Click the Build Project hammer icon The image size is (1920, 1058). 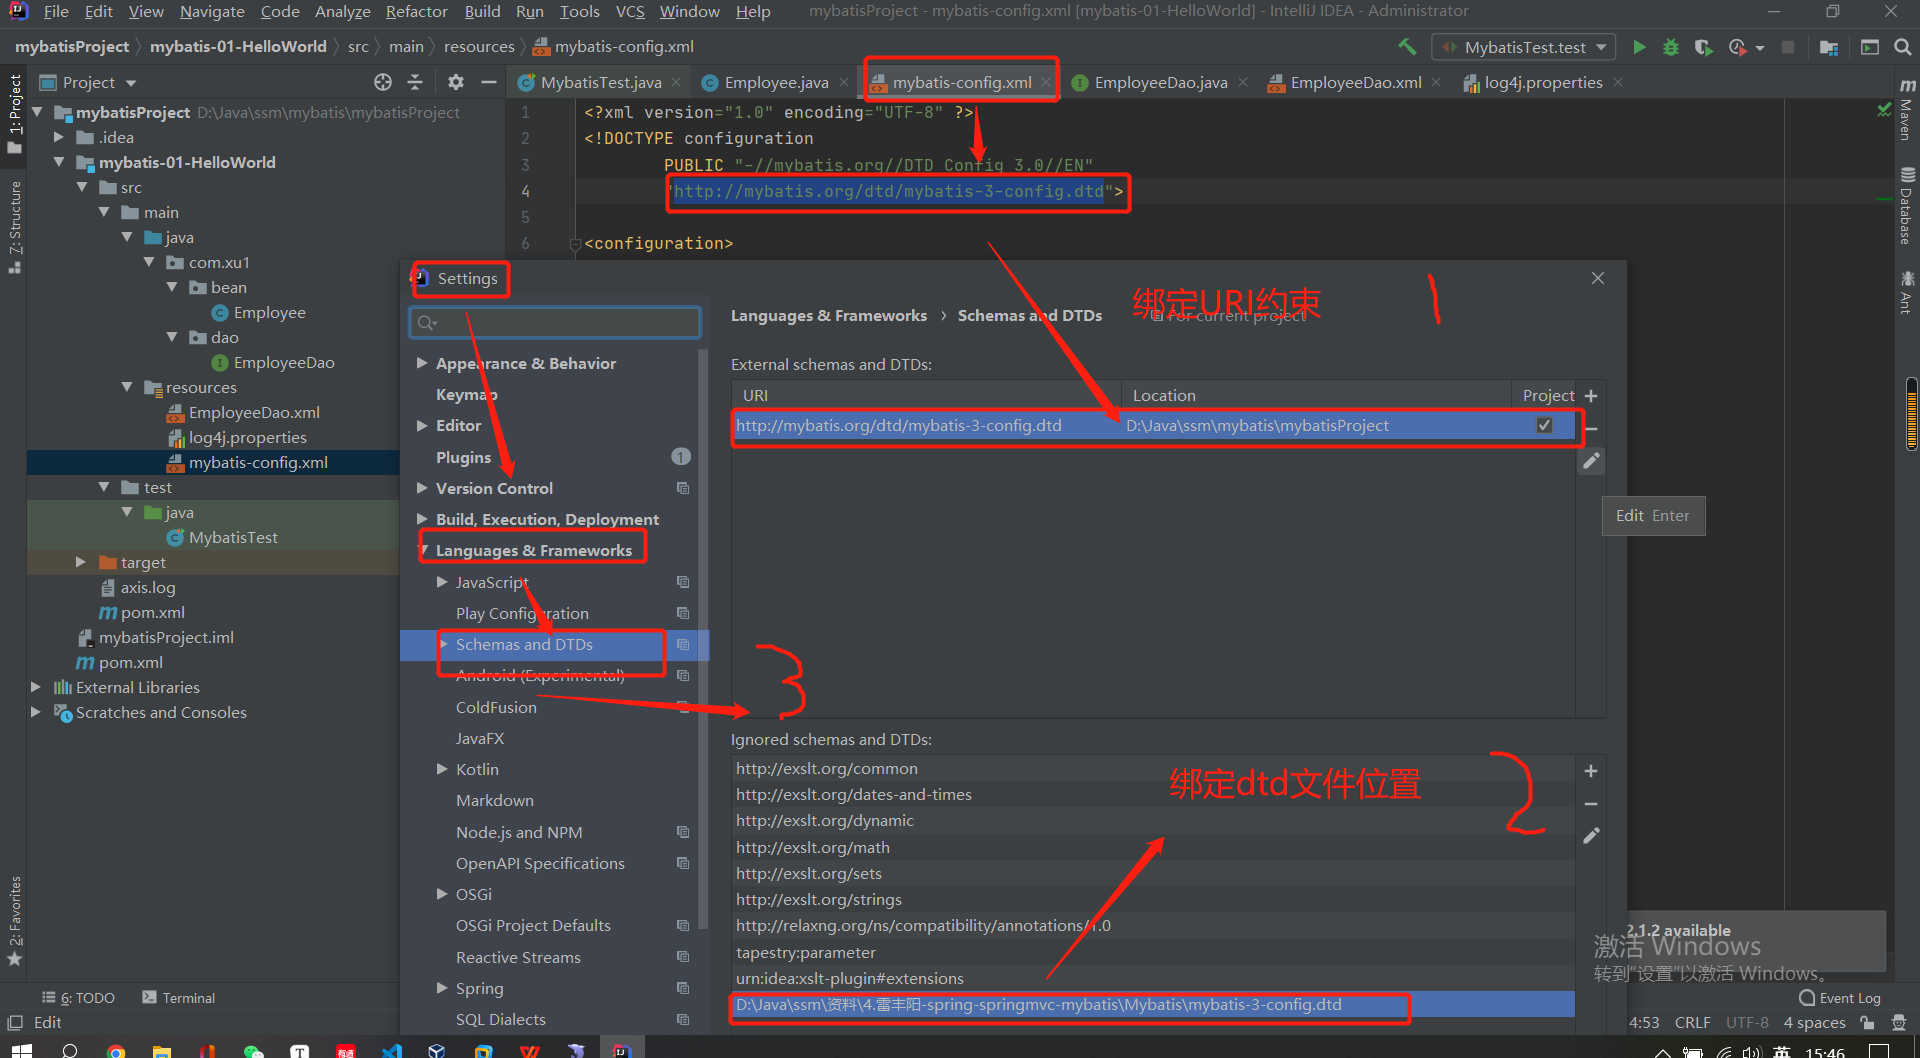1407,47
